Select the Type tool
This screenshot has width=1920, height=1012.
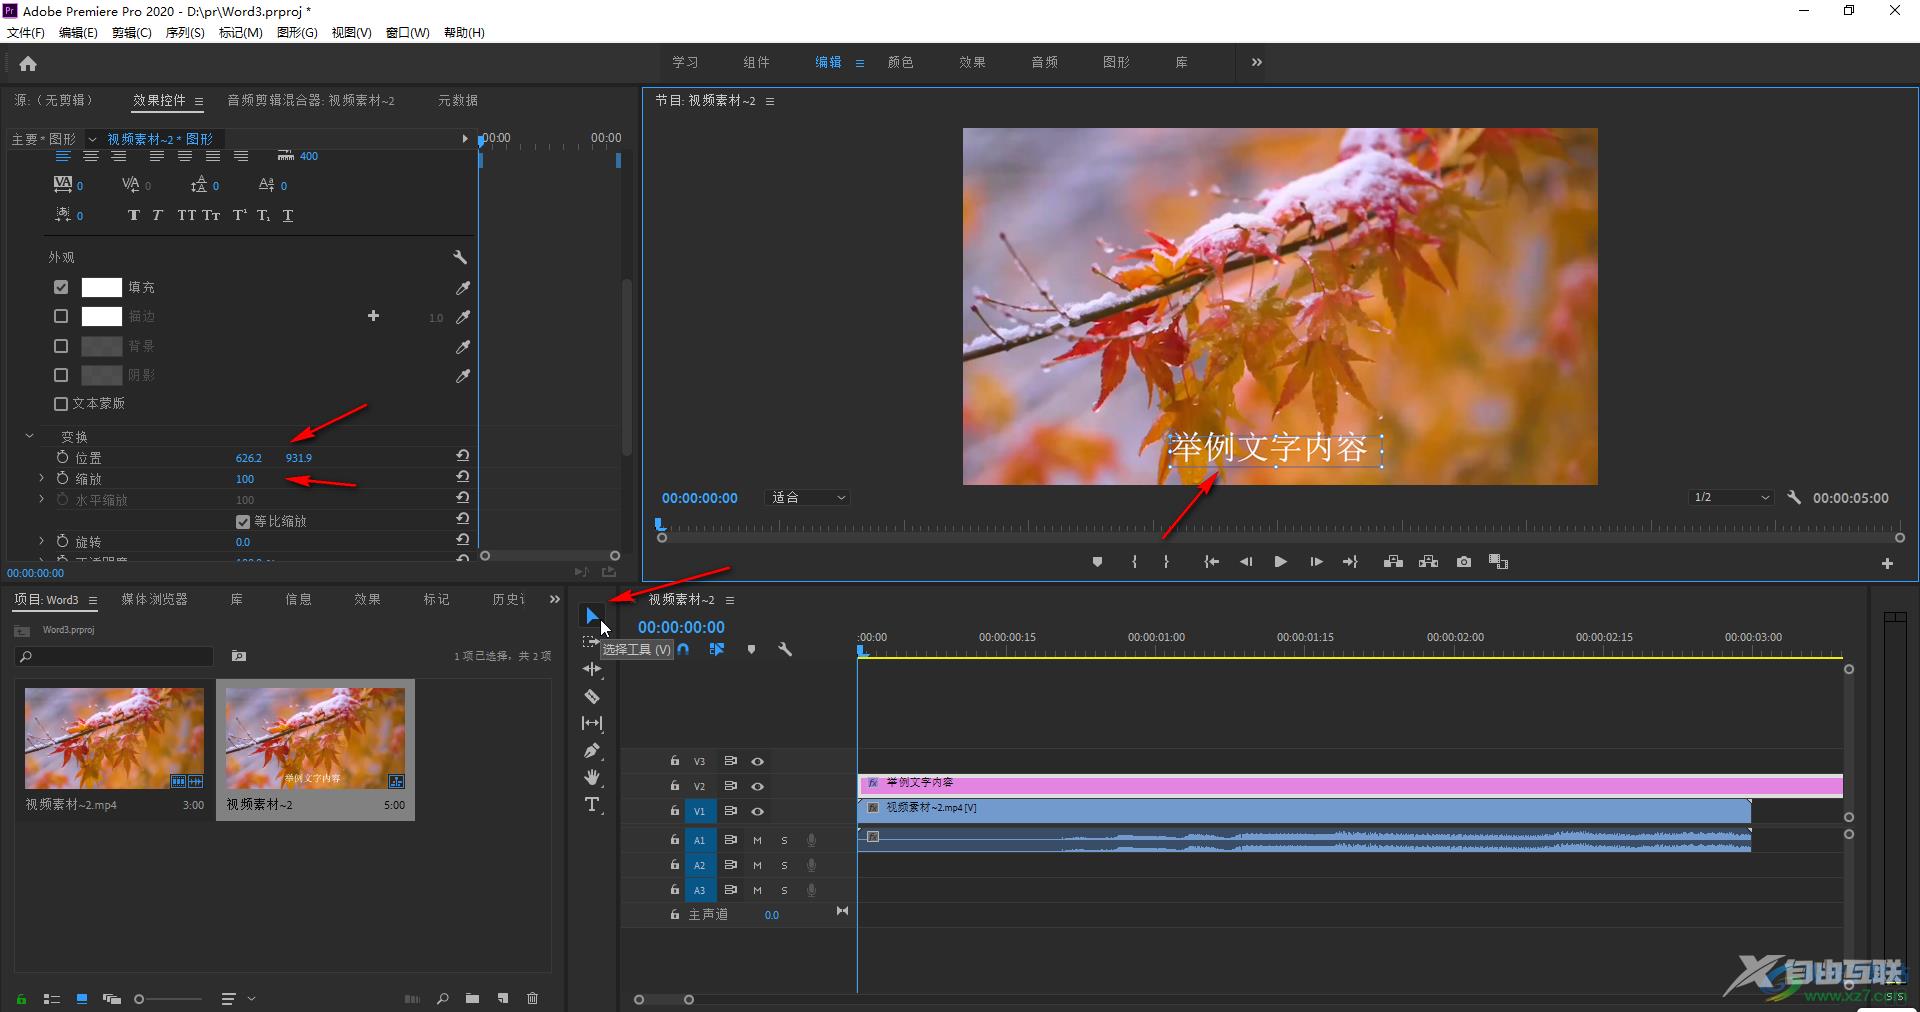tap(592, 805)
